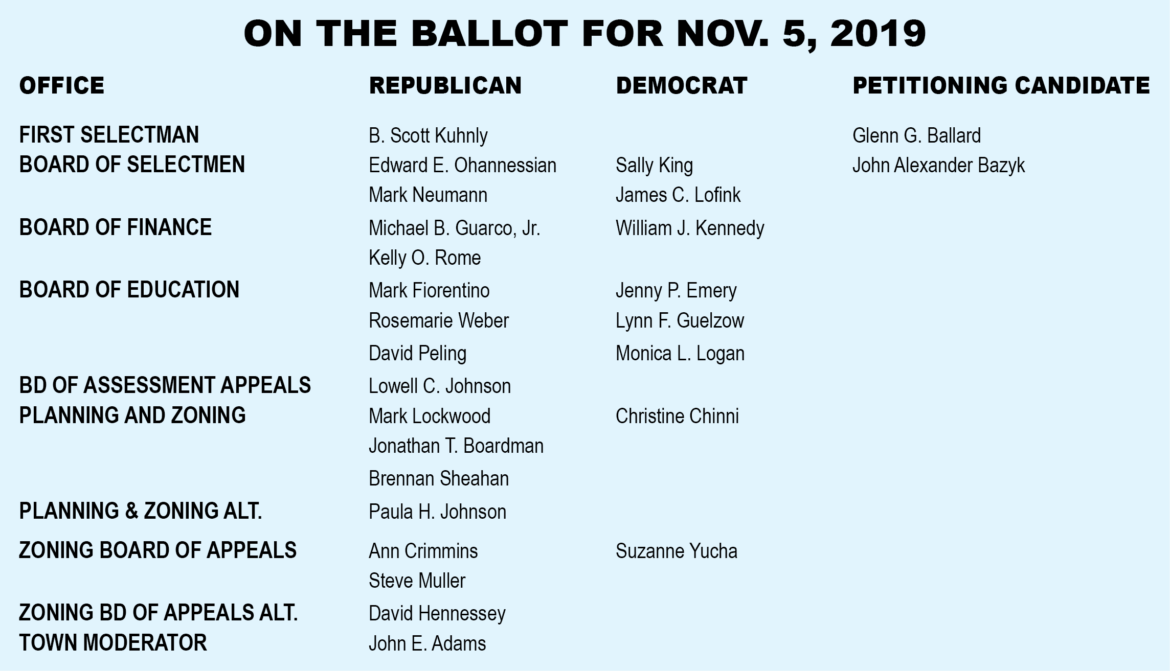The image size is (1170, 671).
Task: Click candidate Kelly O. Rome
Action: tap(424, 258)
